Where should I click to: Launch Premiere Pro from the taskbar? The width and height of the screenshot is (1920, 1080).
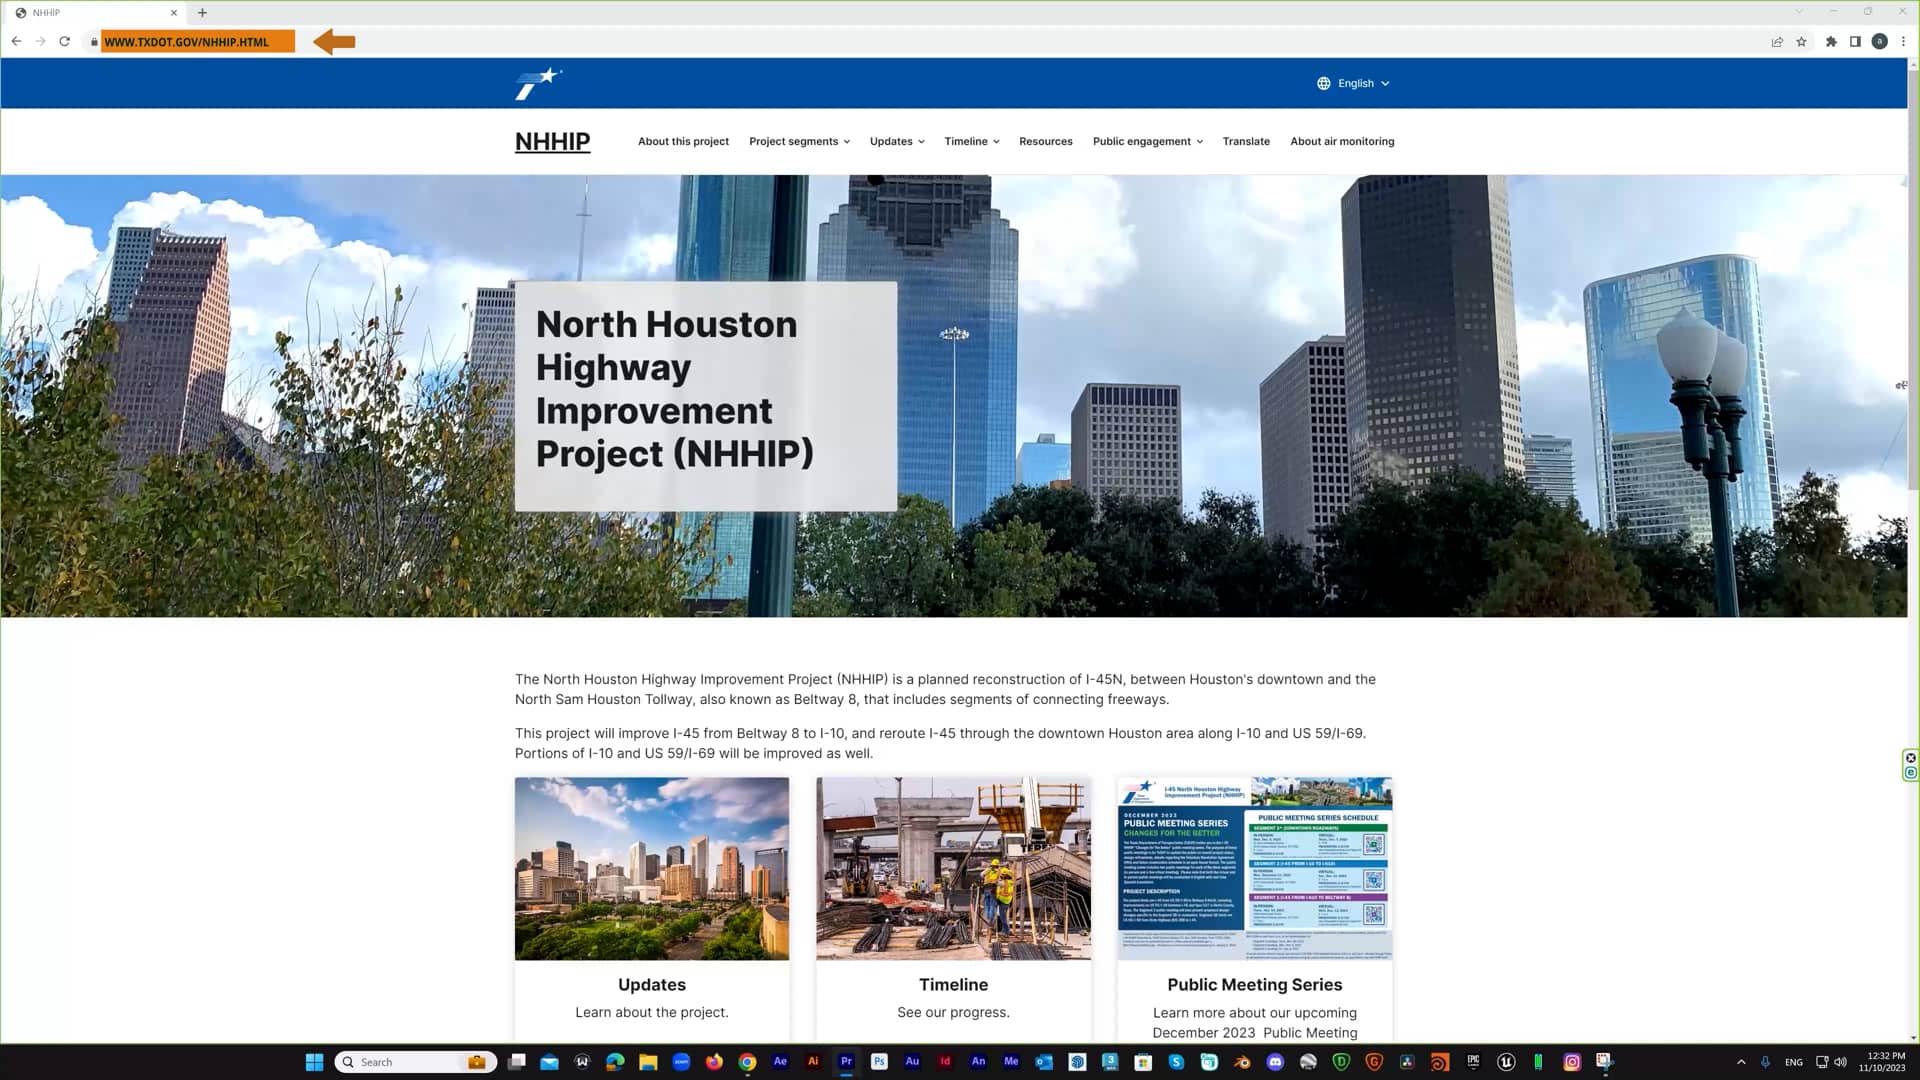pos(846,1062)
